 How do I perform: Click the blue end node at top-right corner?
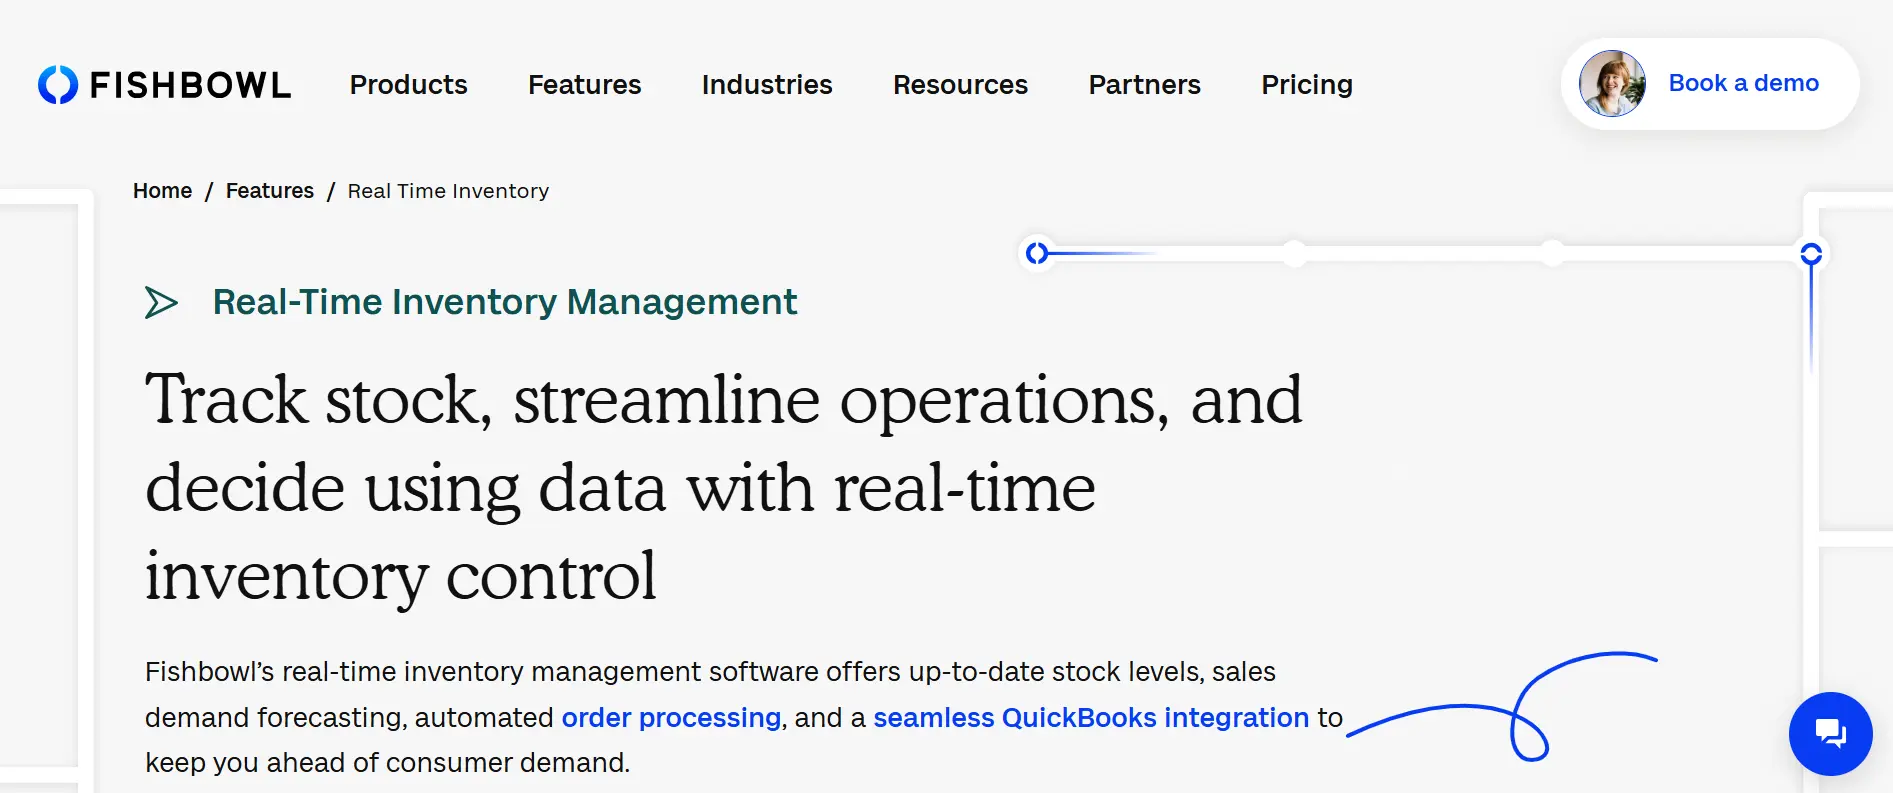pyautogui.click(x=1810, y=254)
